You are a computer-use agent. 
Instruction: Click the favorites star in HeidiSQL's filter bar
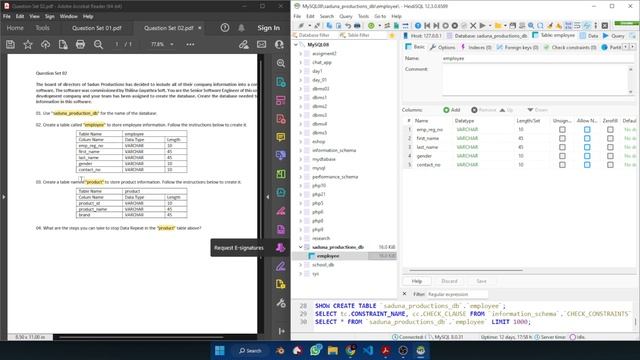click(x=392, y=36)
